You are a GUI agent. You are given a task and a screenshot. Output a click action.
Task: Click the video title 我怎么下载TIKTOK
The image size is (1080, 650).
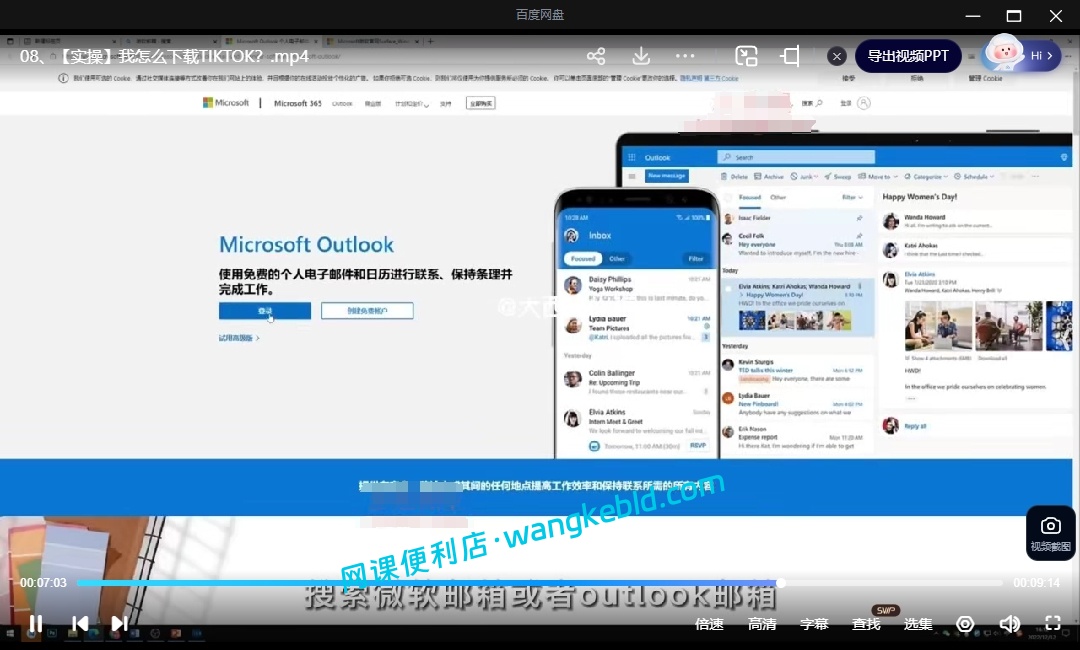coord(164,56)
